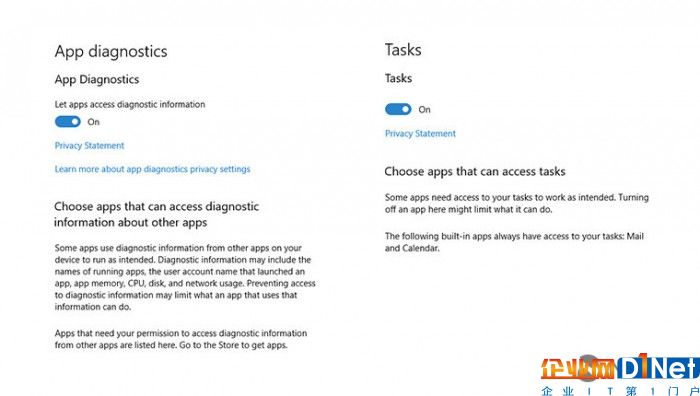Open Privacy Statement link under Tasks
The width and height of the screenshot is (700, 396).
pos(420,133)
